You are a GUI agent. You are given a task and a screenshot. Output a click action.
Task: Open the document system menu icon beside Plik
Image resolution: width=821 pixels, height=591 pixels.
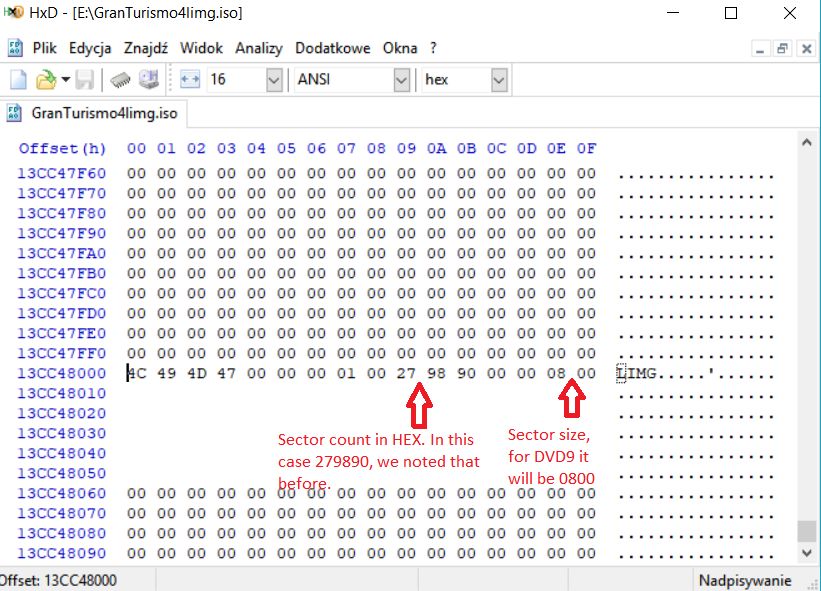click(x=15, y=48)
